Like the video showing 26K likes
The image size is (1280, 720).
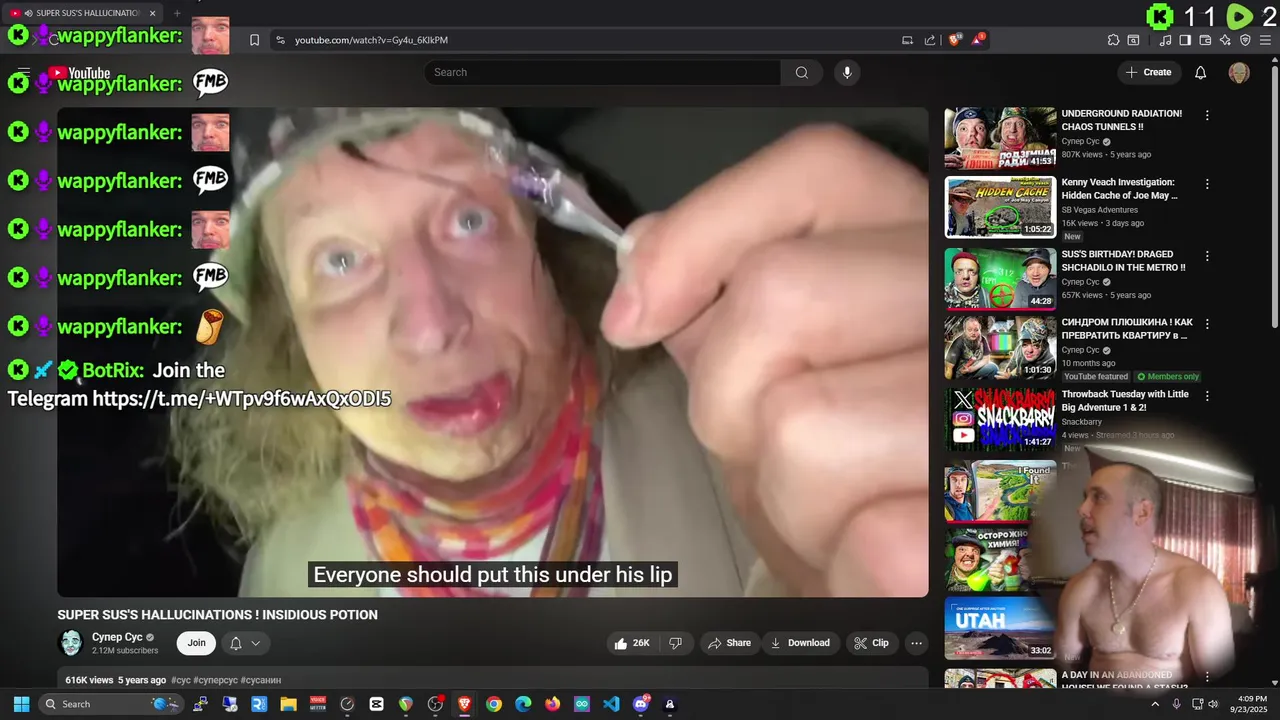(x=631, y=643)
